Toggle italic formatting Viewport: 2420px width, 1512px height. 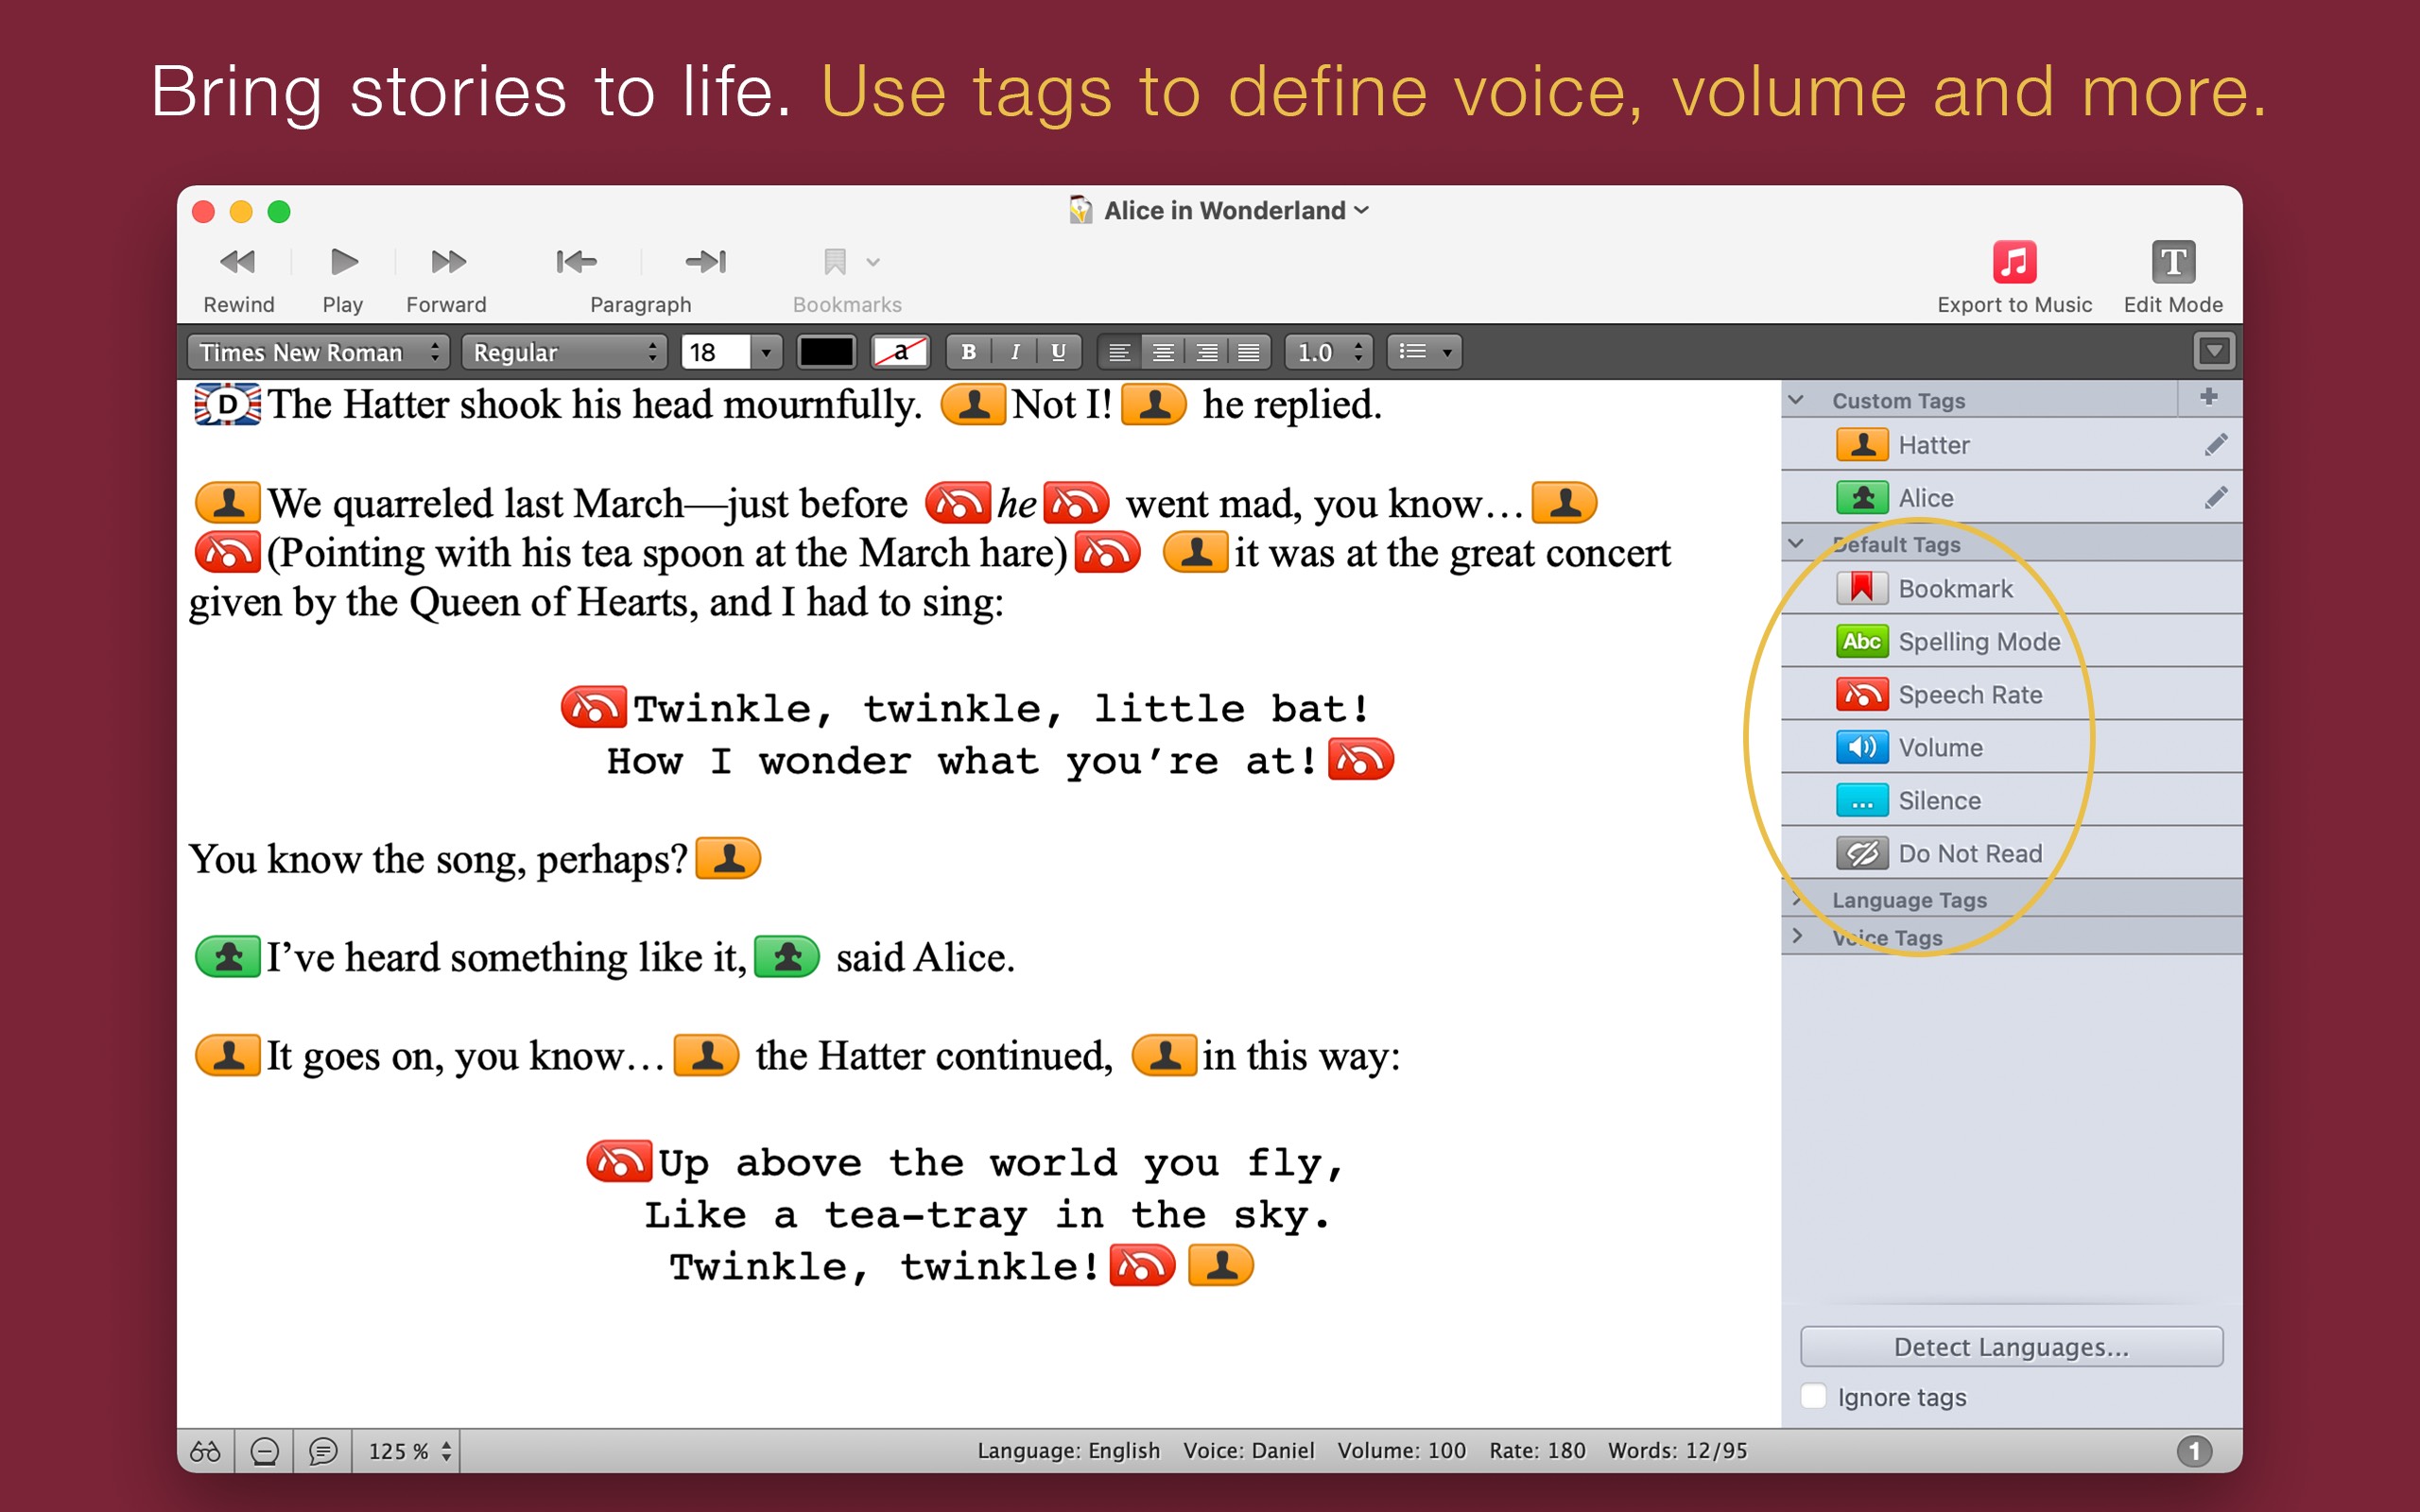1014,352
